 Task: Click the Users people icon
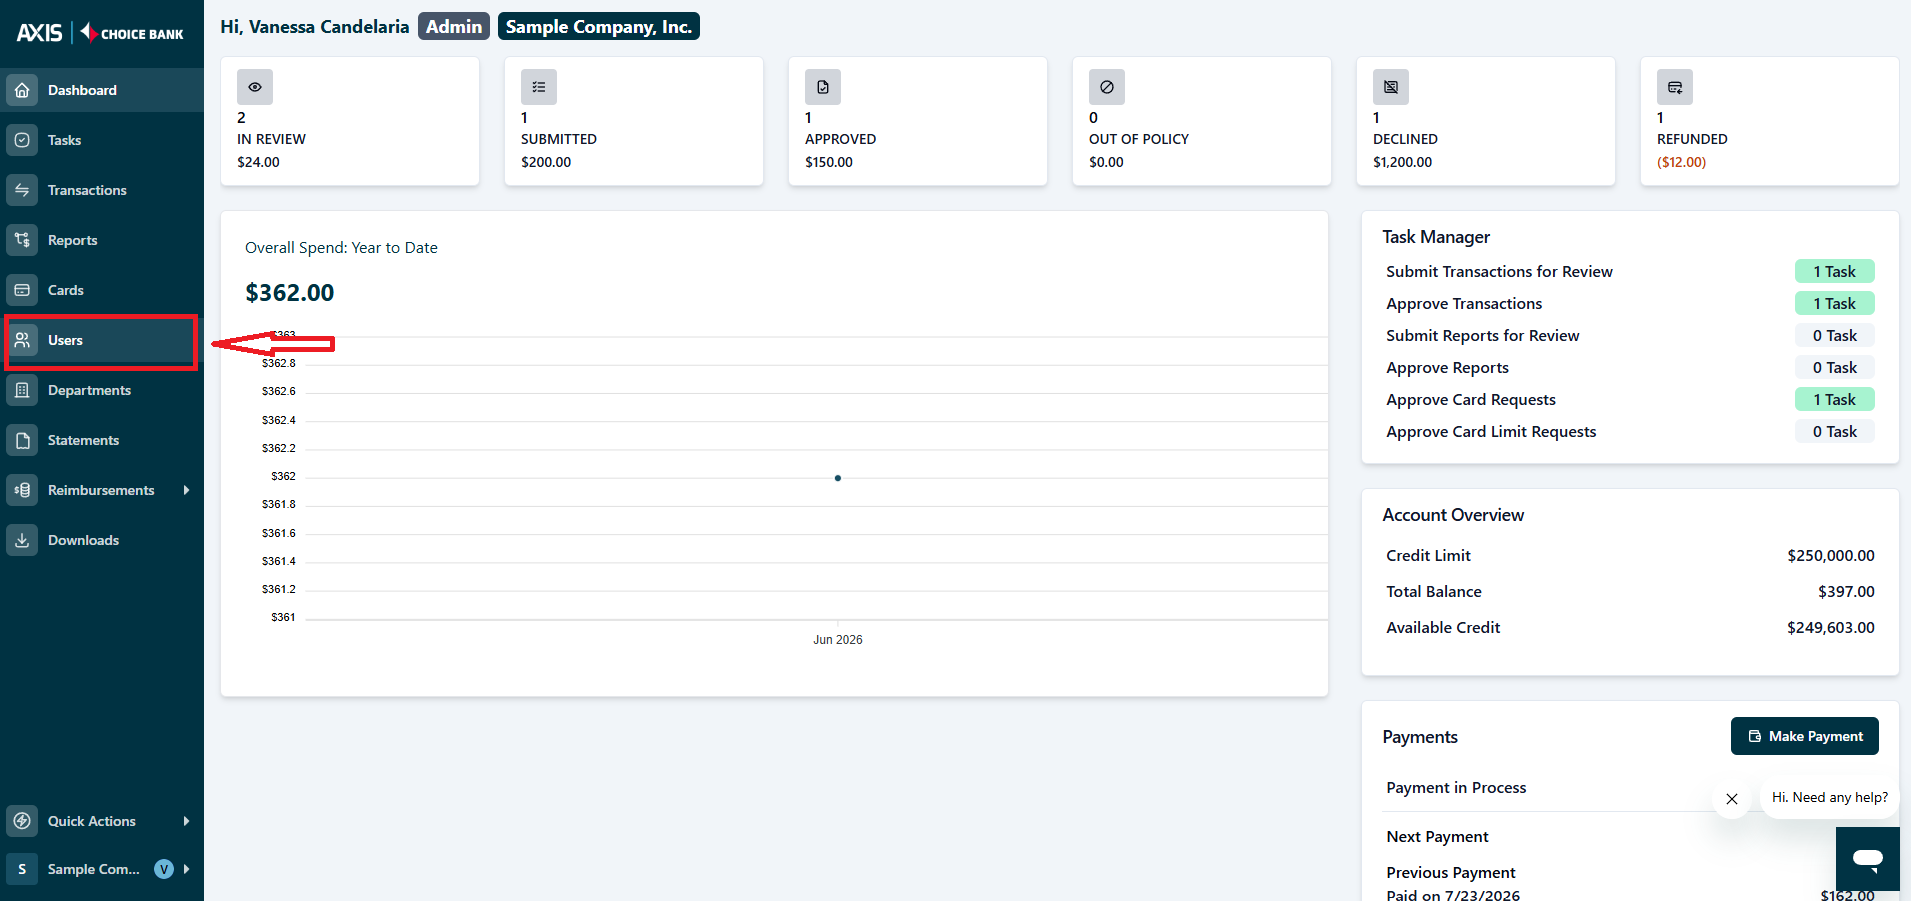(x=22, y=340)
